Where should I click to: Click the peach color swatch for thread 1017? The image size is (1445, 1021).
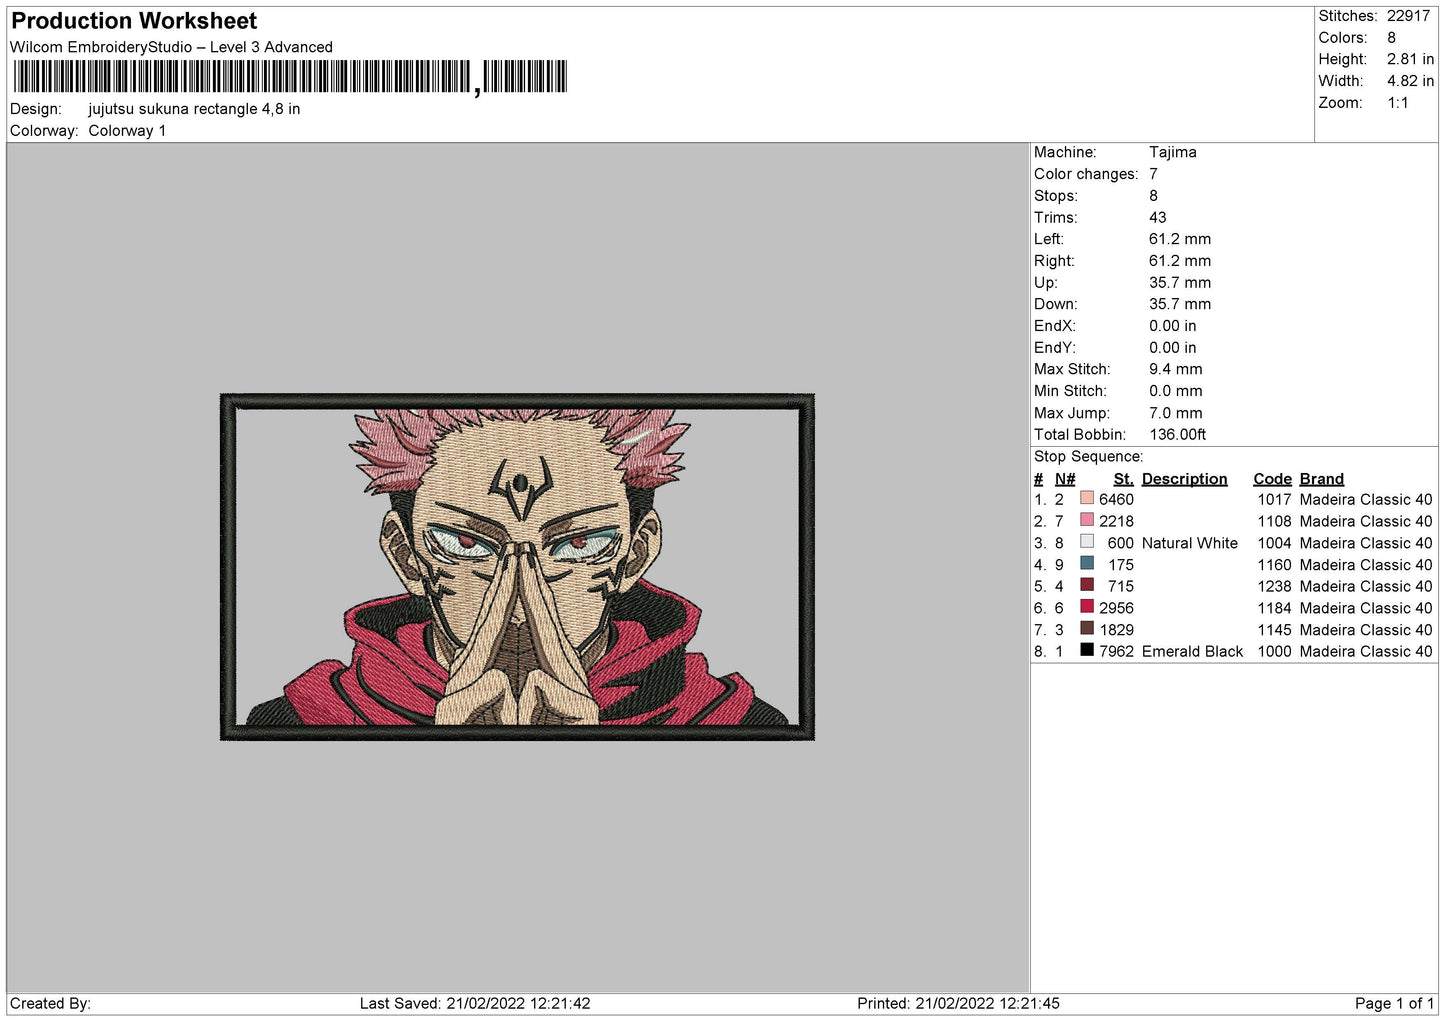point(1086,498)
